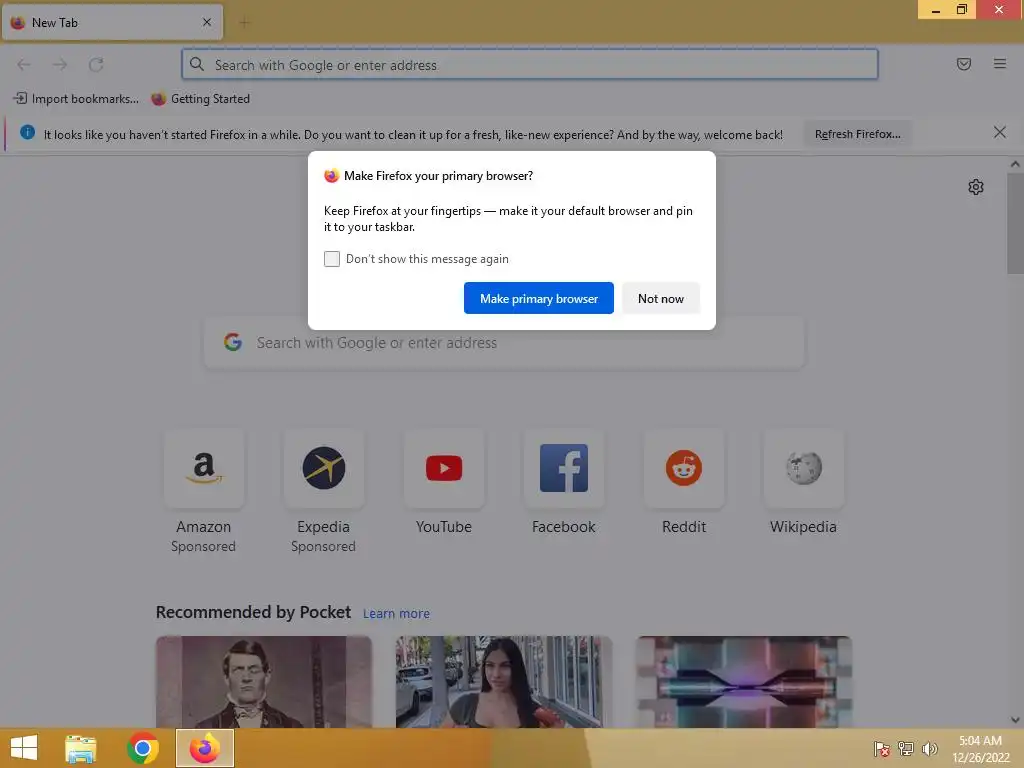The height and width of the screenshot is (768, 1024).
Task: Click the Save to Pocket toolbar icon
Action: pyautogui.click(x=963, y=64)
